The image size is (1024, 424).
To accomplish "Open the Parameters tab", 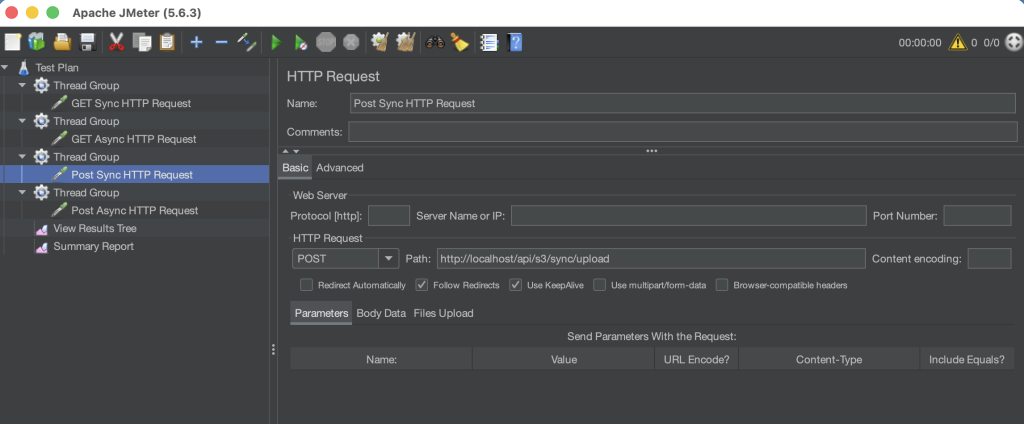I will pyautogui.click(x=321, y=313).
